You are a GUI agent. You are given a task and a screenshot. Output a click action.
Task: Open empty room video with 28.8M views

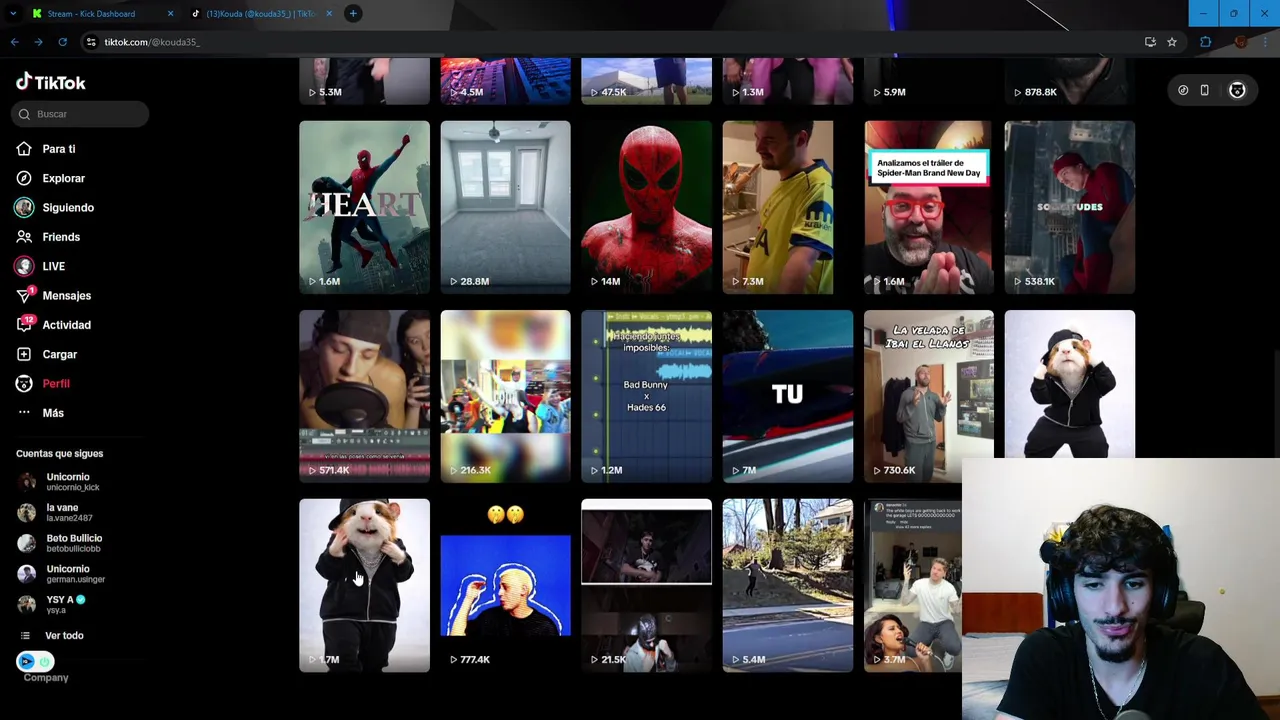505,207
